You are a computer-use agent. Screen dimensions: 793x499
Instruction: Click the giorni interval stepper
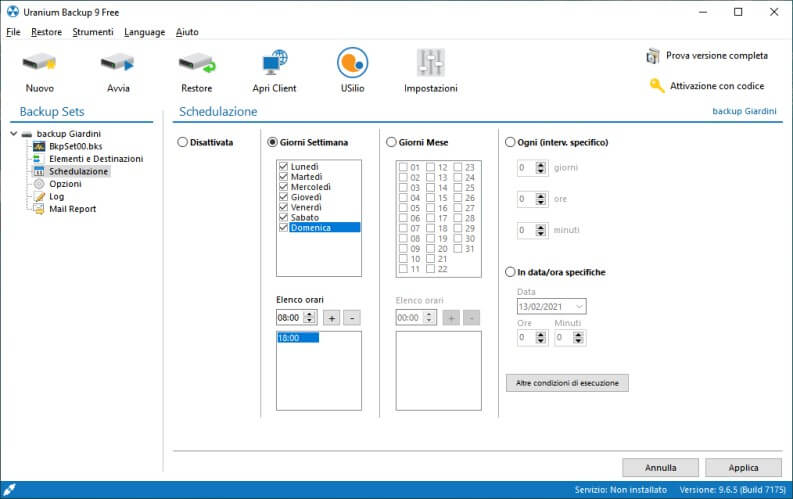click(541, 168)
